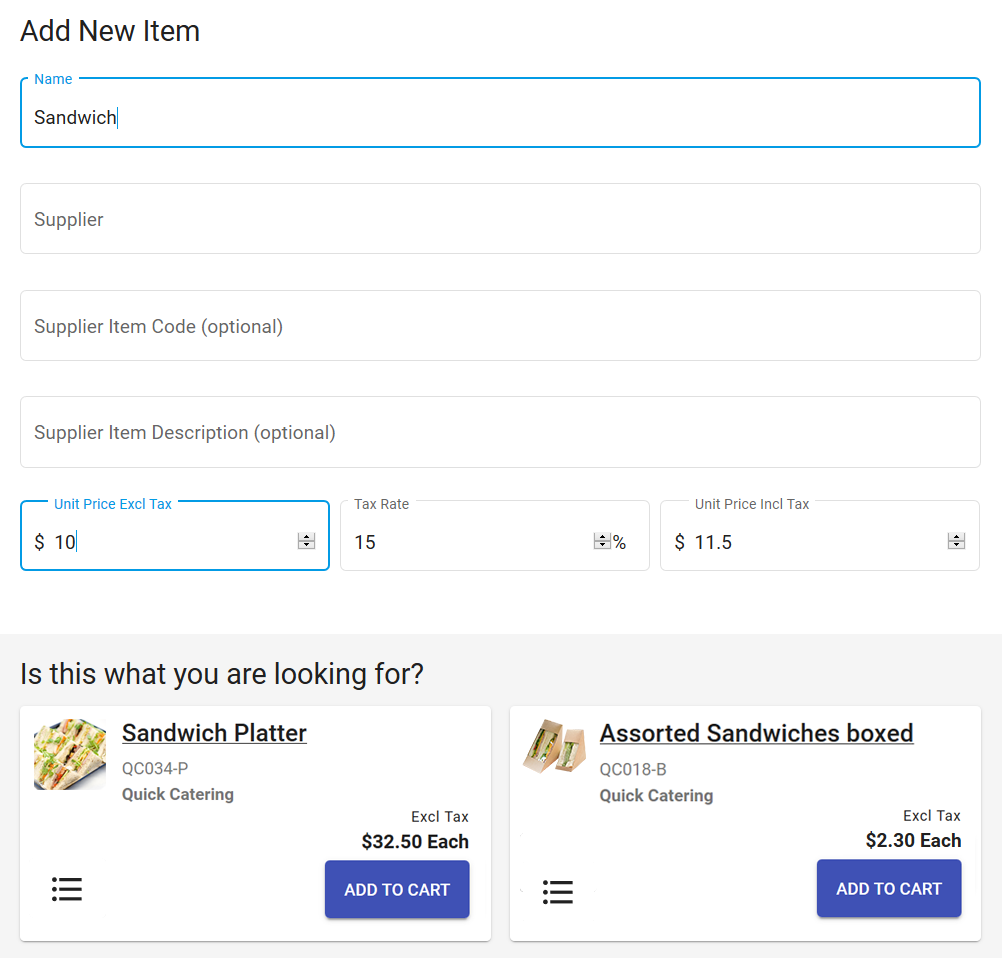Open the Sandwich Platter title link
The image size is (1002, 958).
214,733
